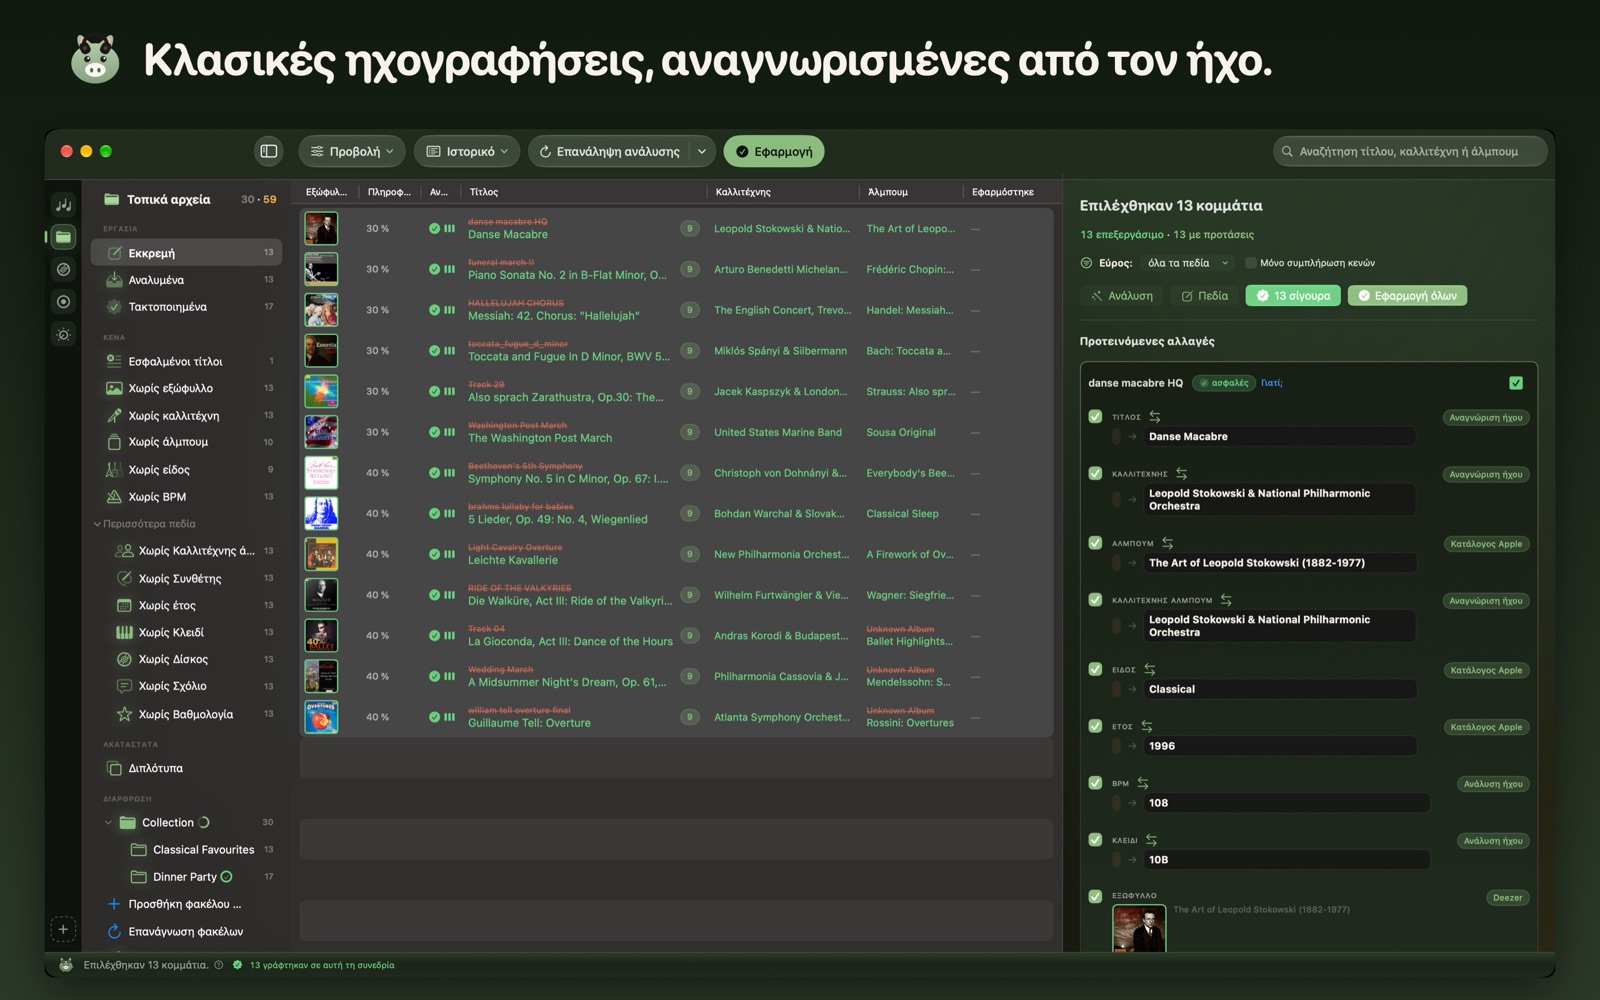Click the record target icon in left rail
This screenshot has height=1000, width=1600.
[x=63, y=302]
